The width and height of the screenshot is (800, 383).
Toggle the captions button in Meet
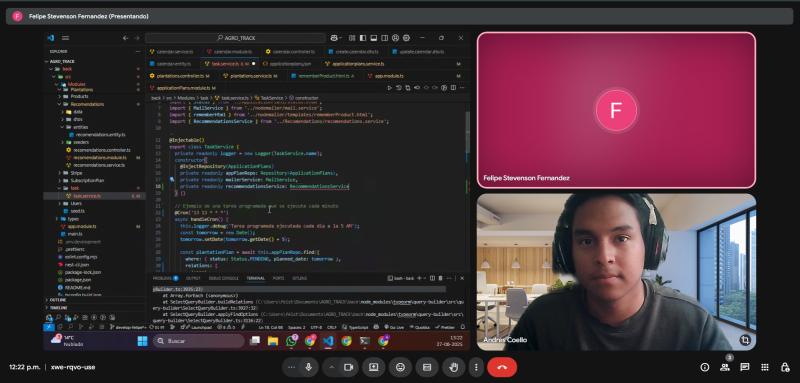click(427, 367)
